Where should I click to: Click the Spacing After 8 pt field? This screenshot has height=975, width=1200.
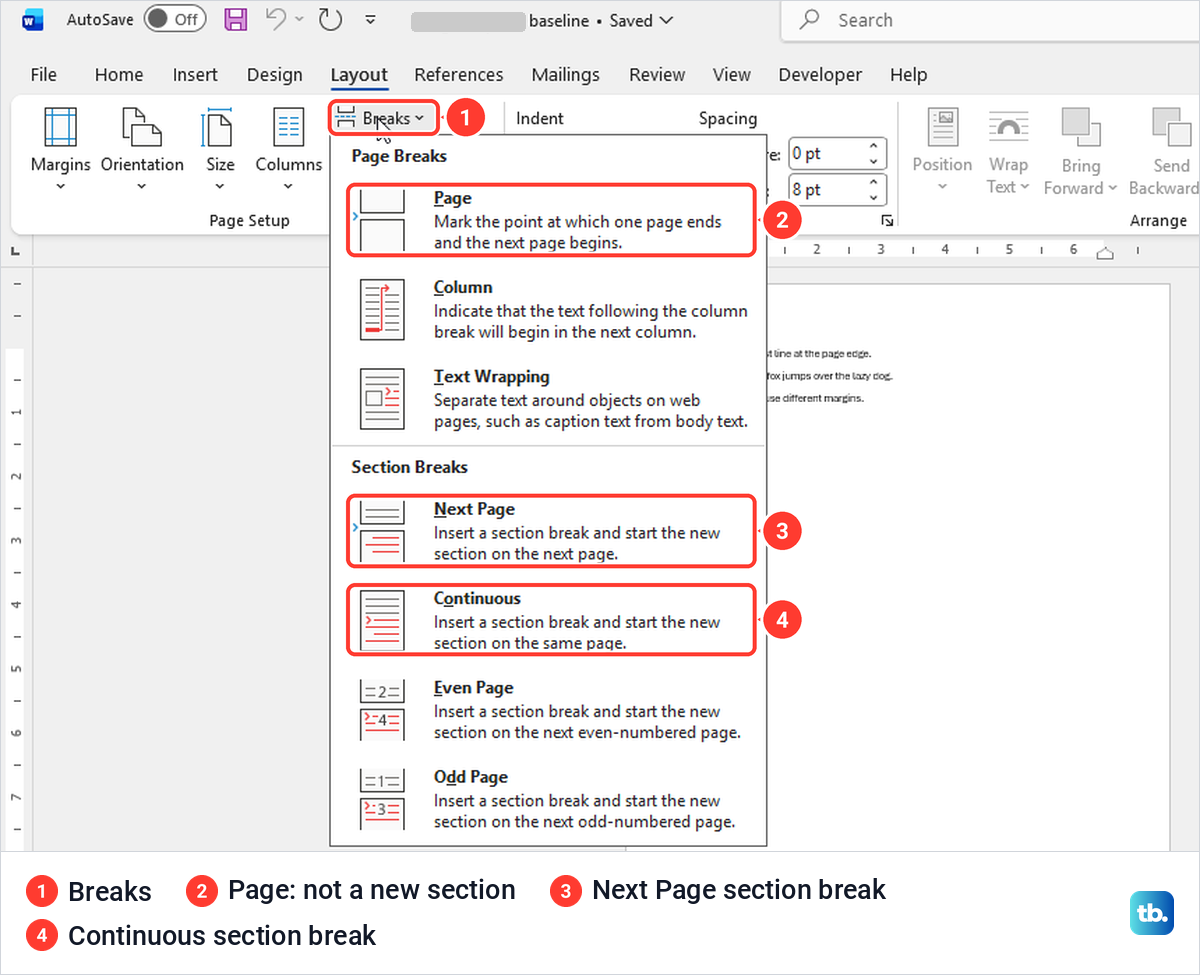coord(825,190)
